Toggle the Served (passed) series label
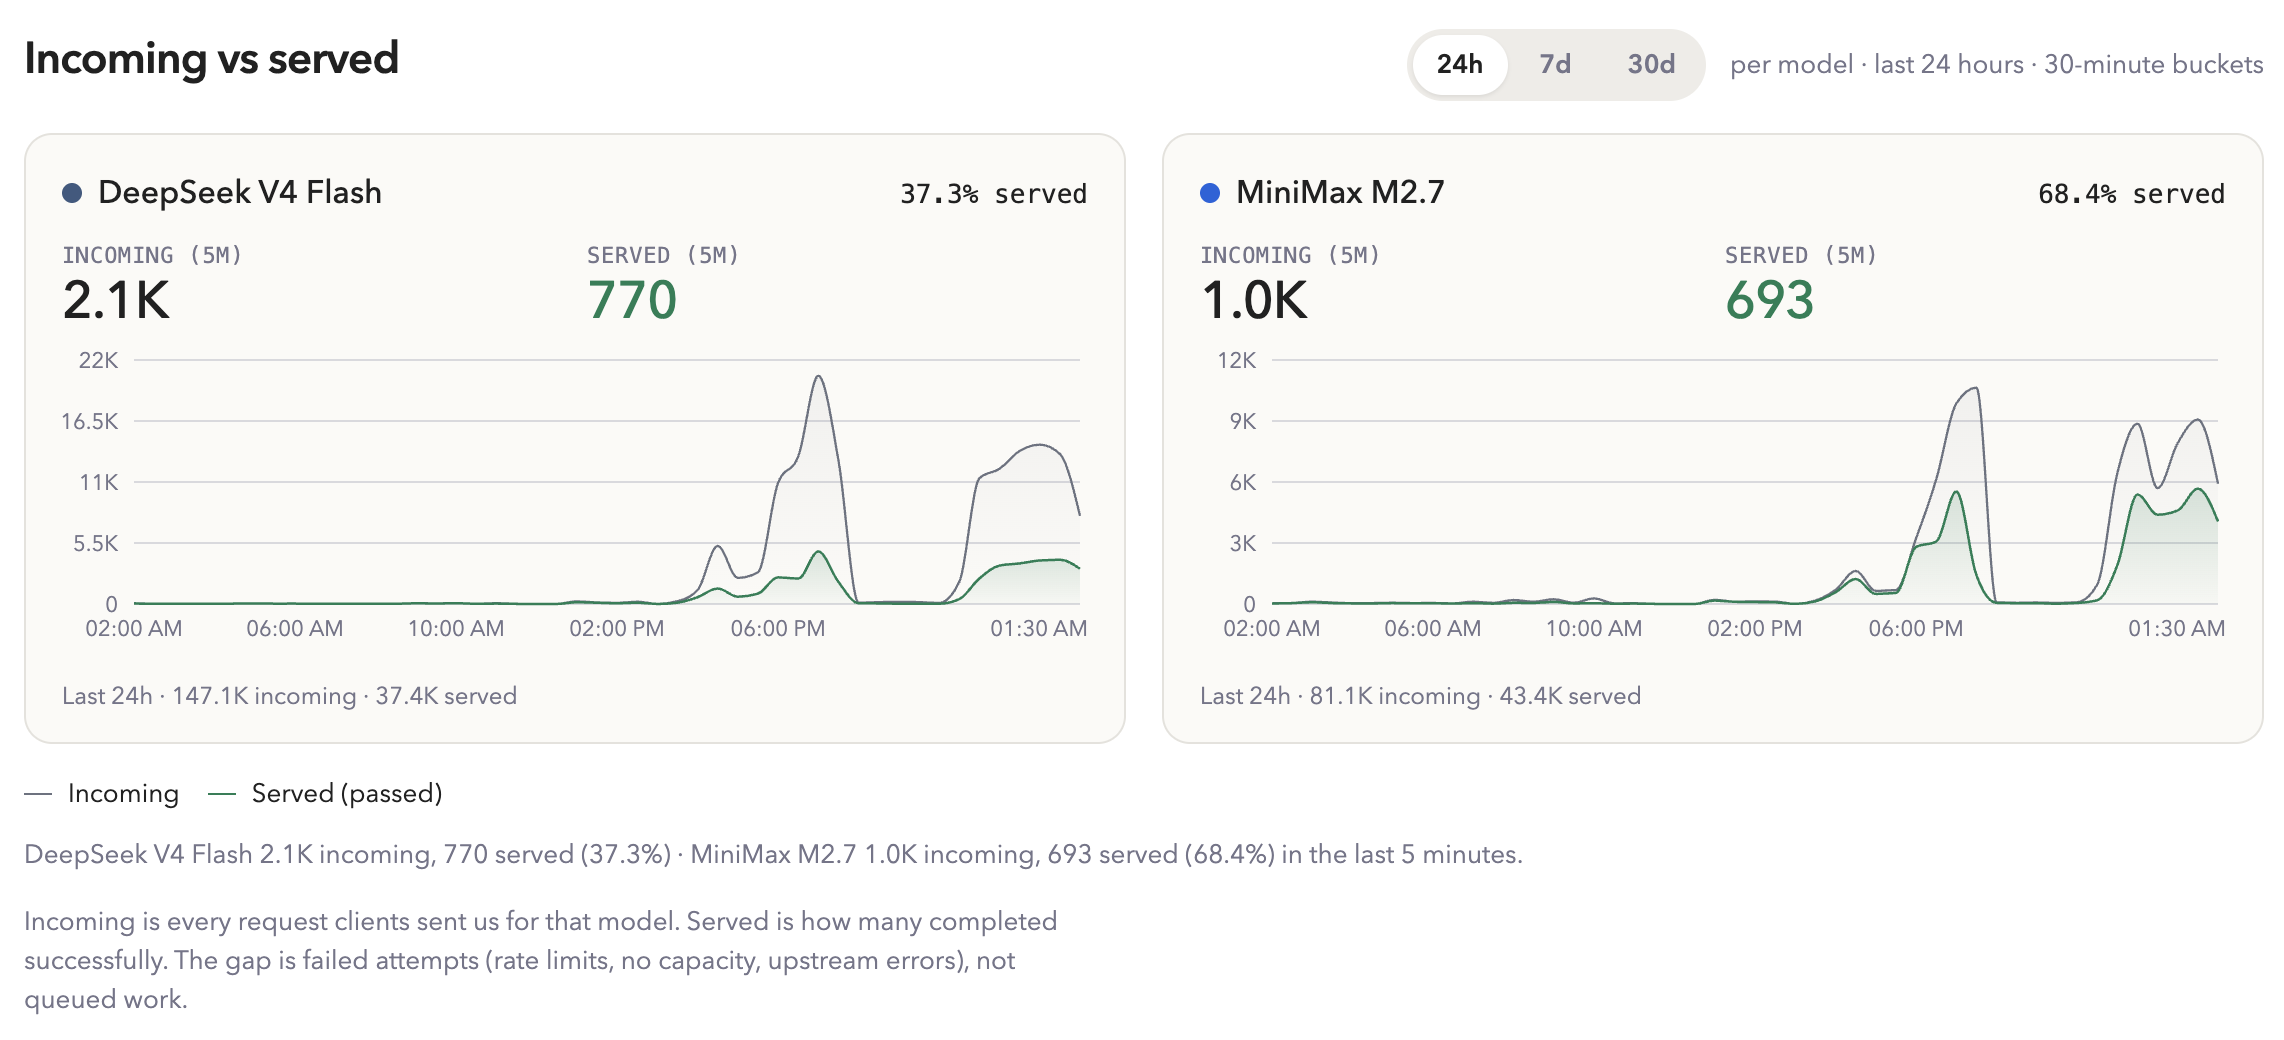 pos(347,794)
